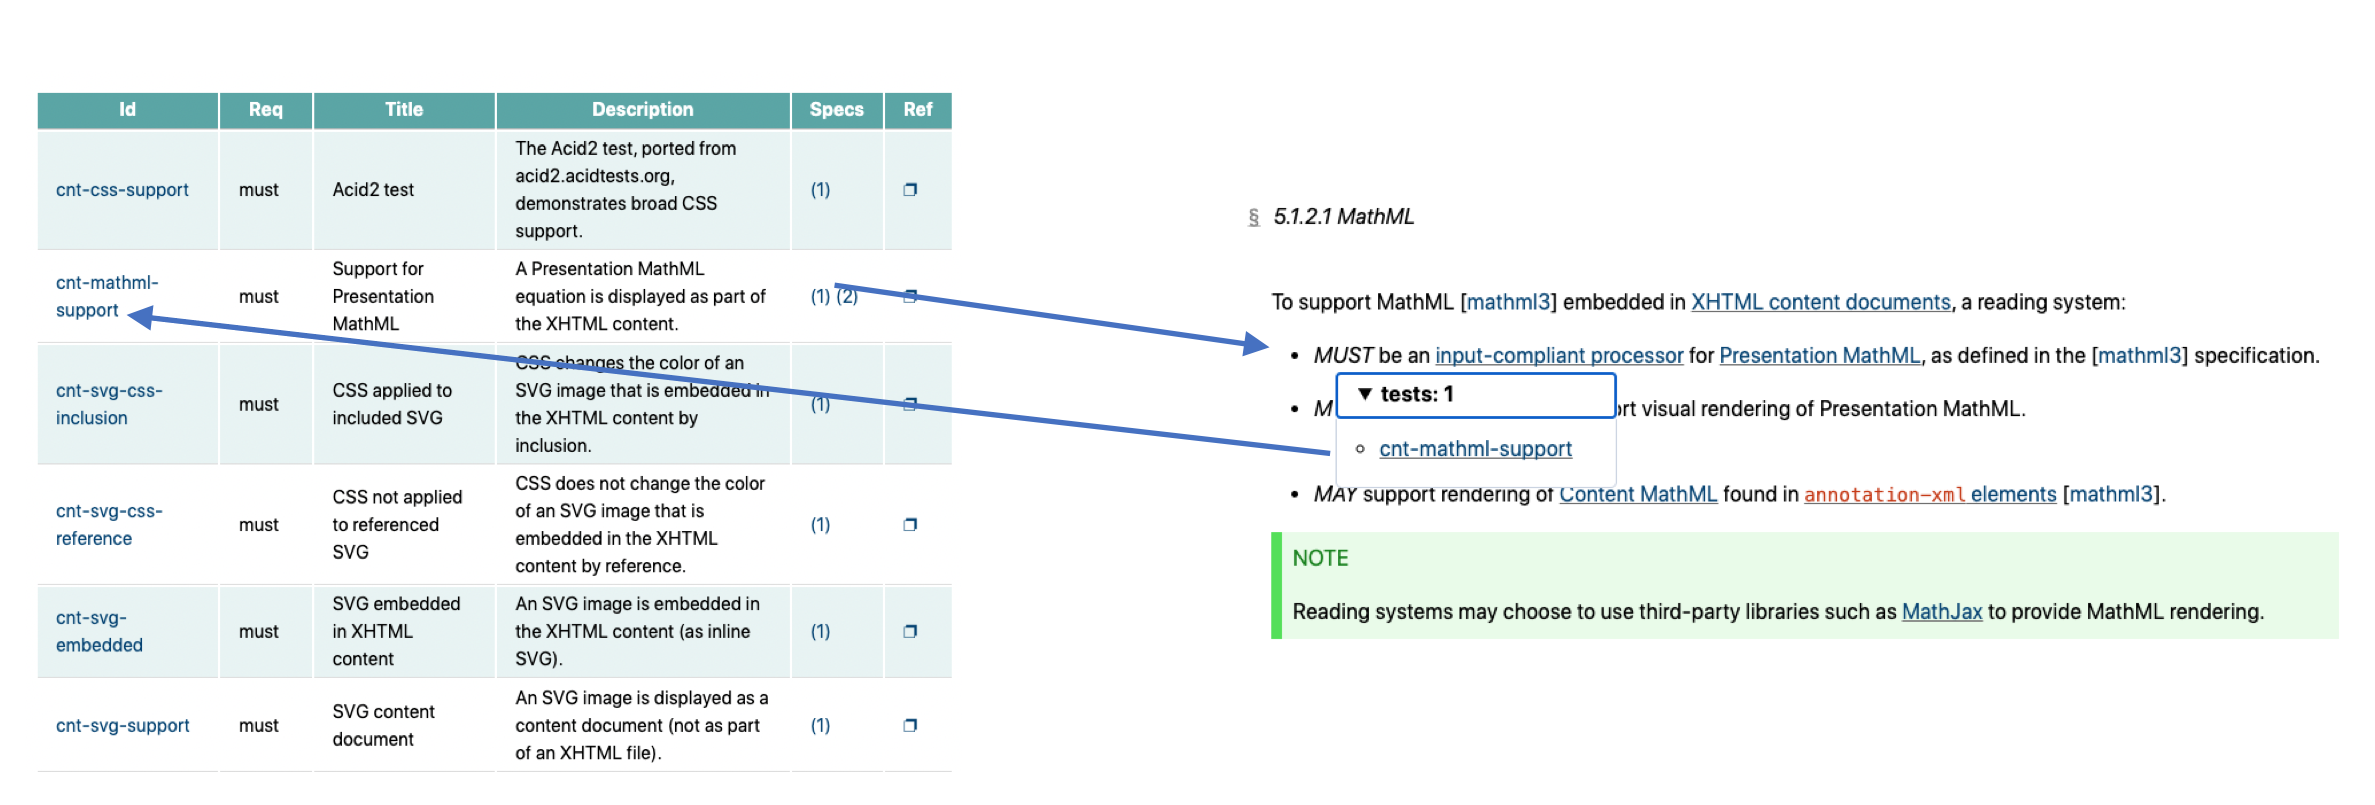Open the cnt-svg-support Id link
The height and width of the screenshot is (805, 2375).
(x=122, y=726)
